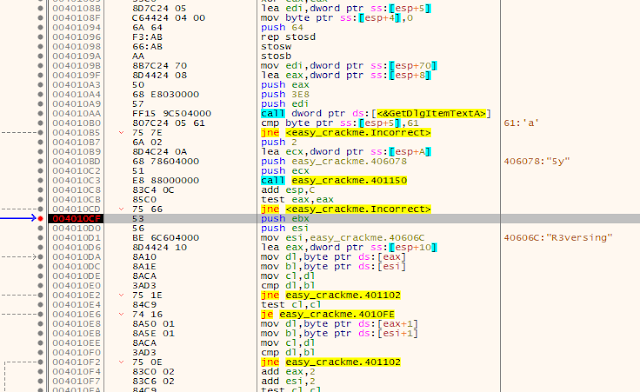Select jne Incorrect instruction at 004010CD
This screenshot has width=640, height=392.
[x=346, y=209]
